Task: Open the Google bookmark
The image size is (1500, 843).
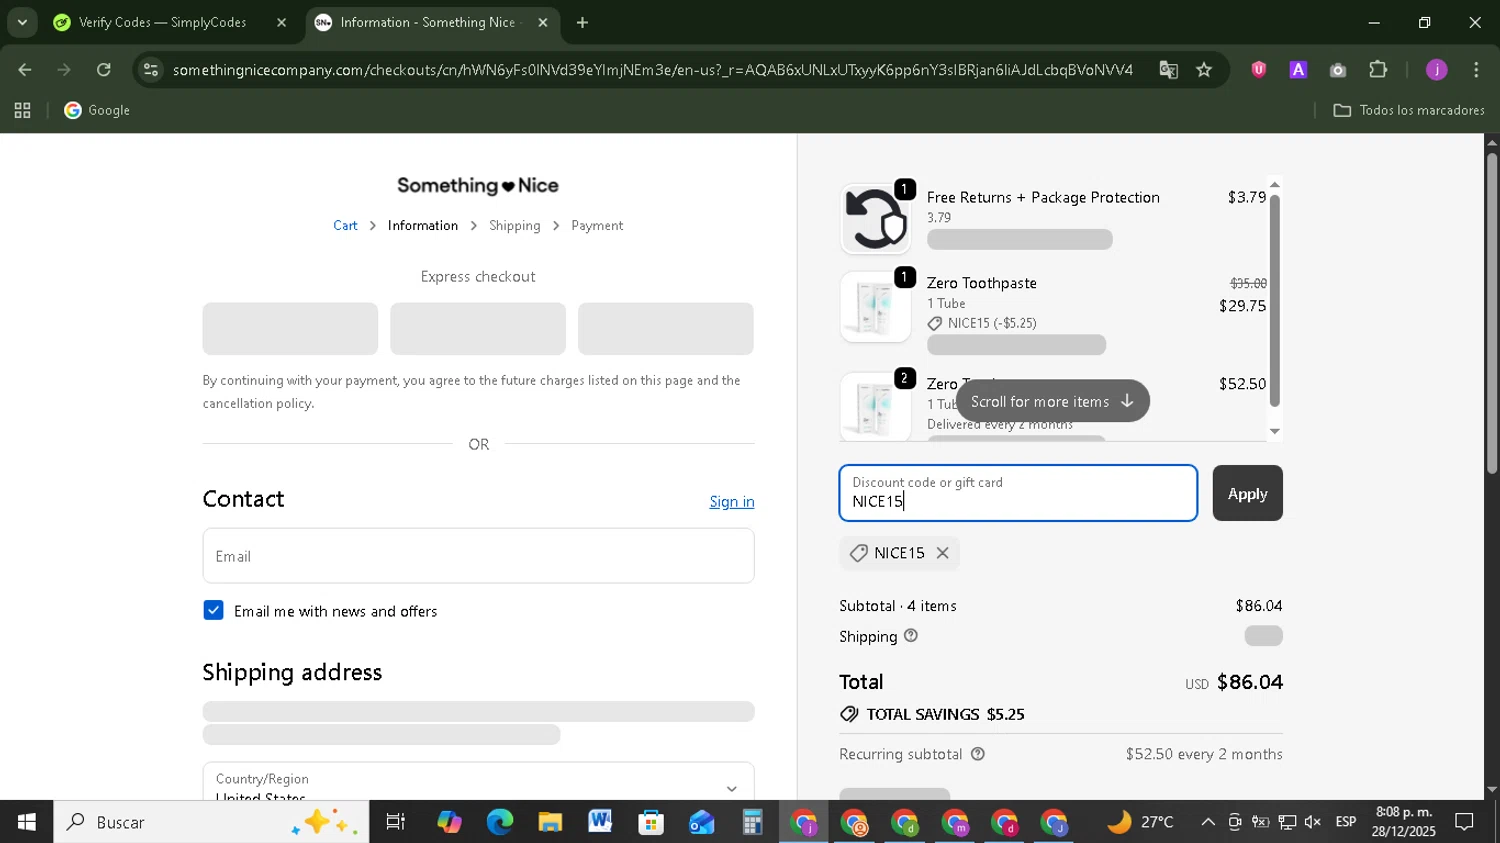Action: click(97, 111)
